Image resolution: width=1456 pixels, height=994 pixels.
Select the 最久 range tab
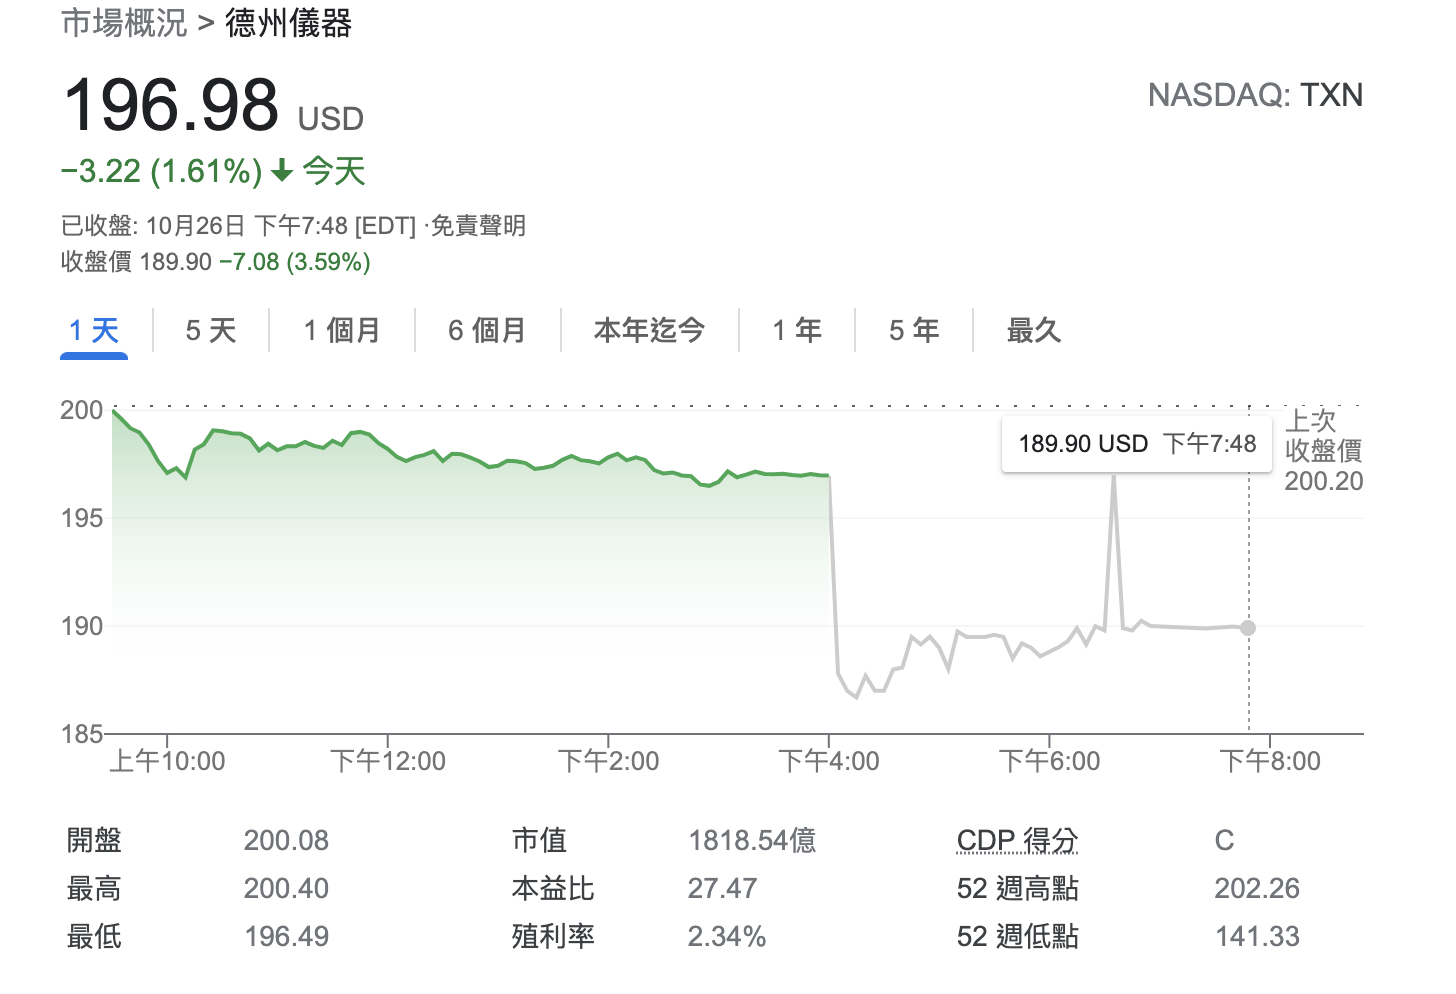click(1033, 330)
